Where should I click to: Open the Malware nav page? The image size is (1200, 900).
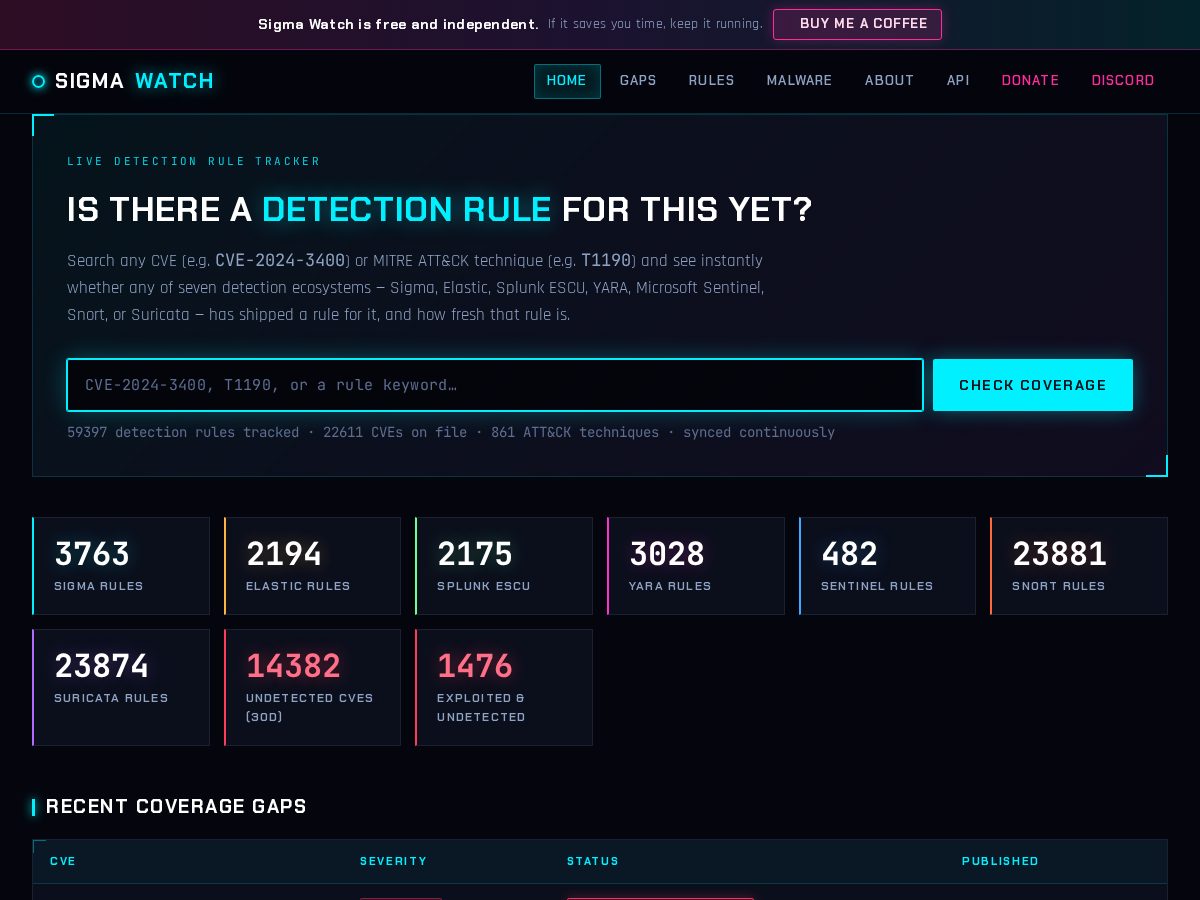coord(799,81)
